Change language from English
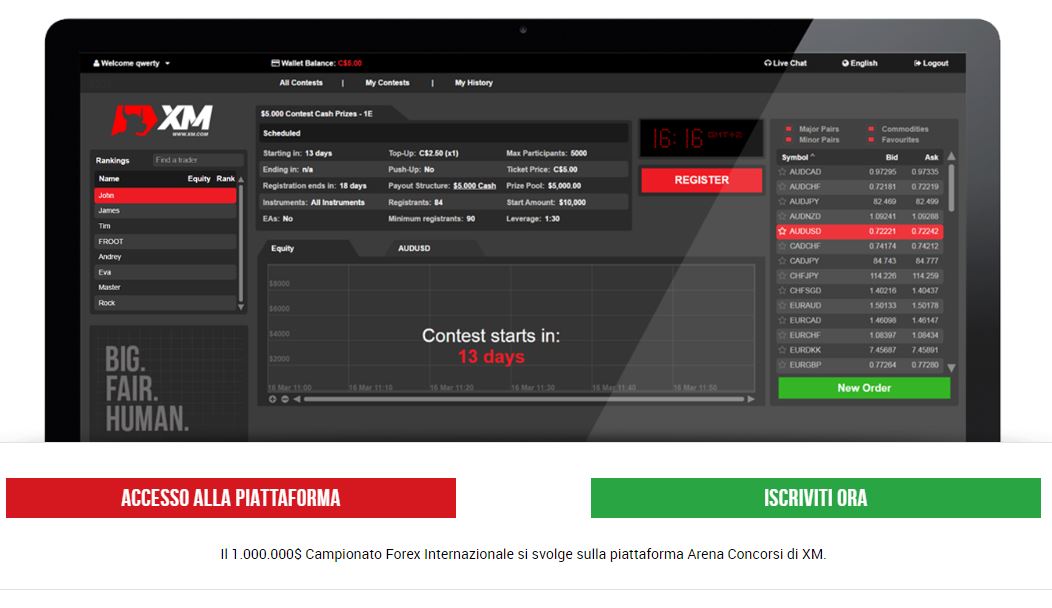Image resolution: width=1052 pixels, height=608 pixels. coord(859,63)
